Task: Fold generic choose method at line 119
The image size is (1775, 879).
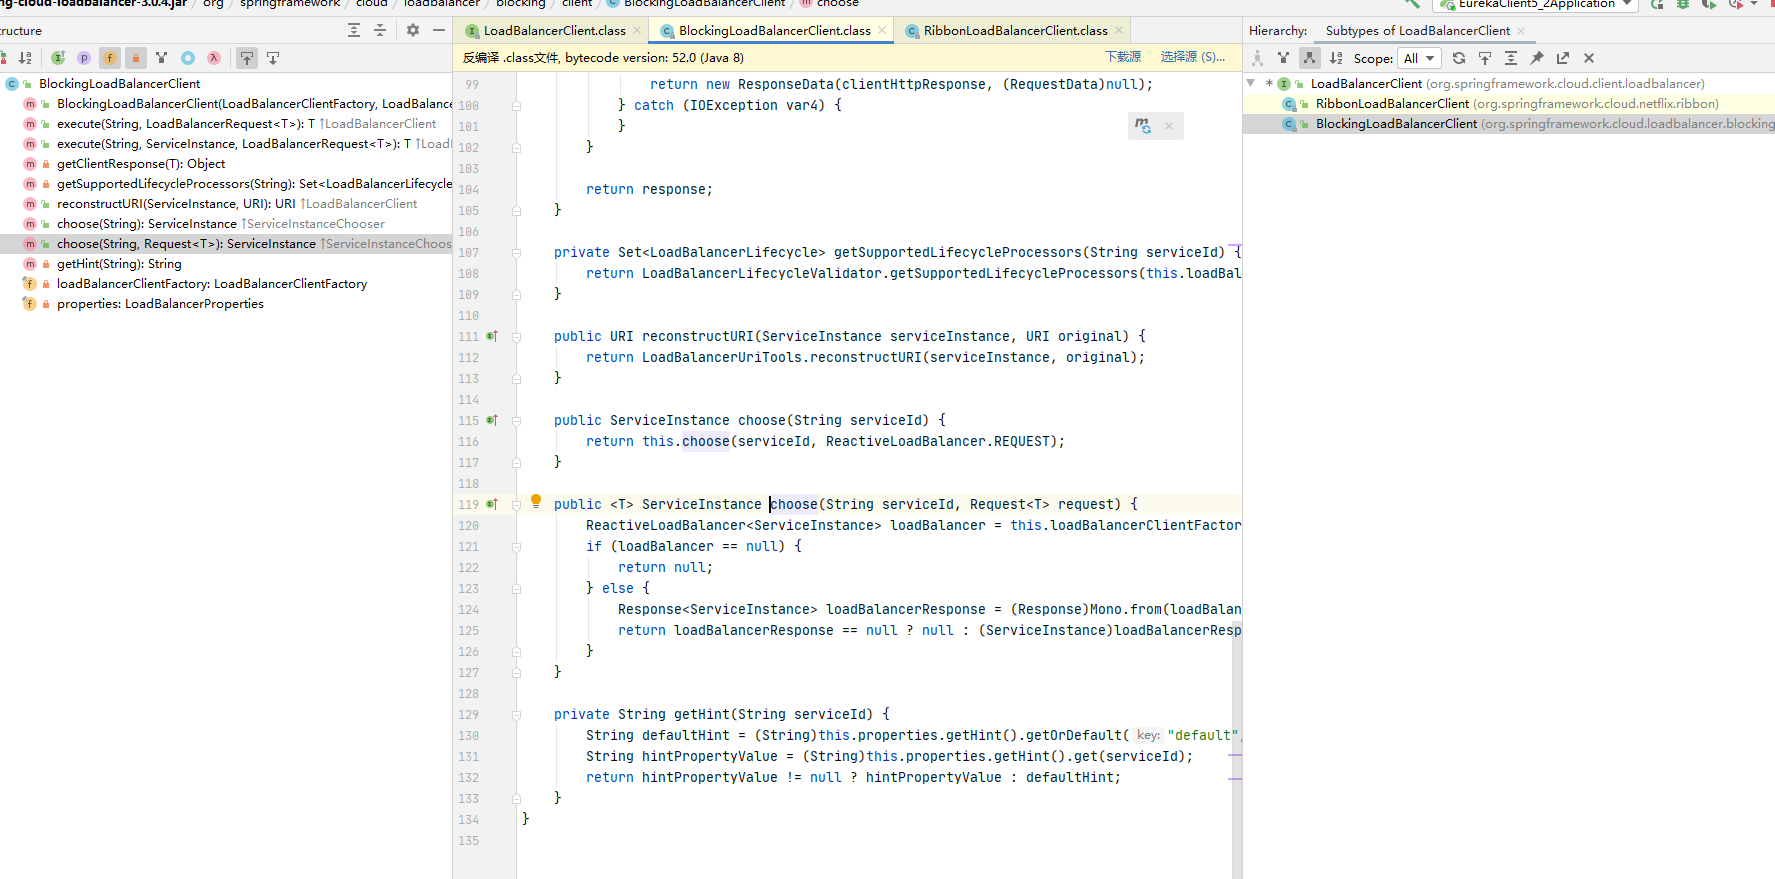Action: click(517, 505)
